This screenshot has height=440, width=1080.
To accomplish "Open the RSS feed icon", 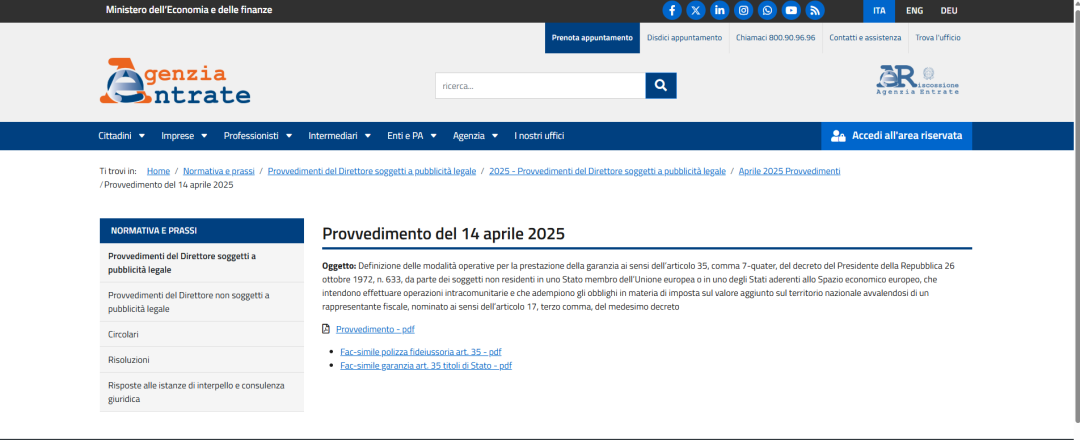I will click(815, 10).
